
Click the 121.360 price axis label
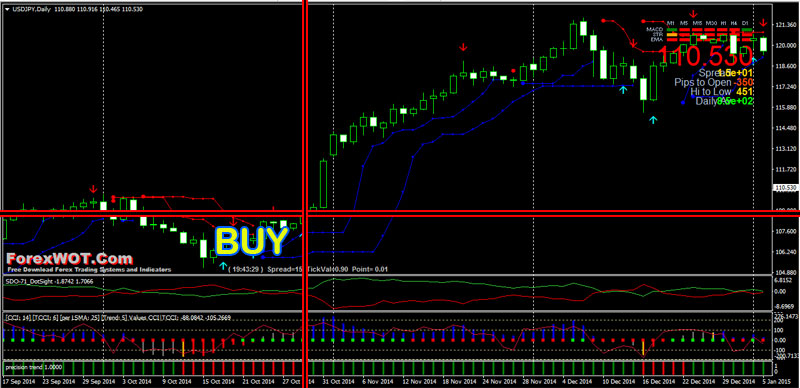pyautogui.click(x=786, y=25)
